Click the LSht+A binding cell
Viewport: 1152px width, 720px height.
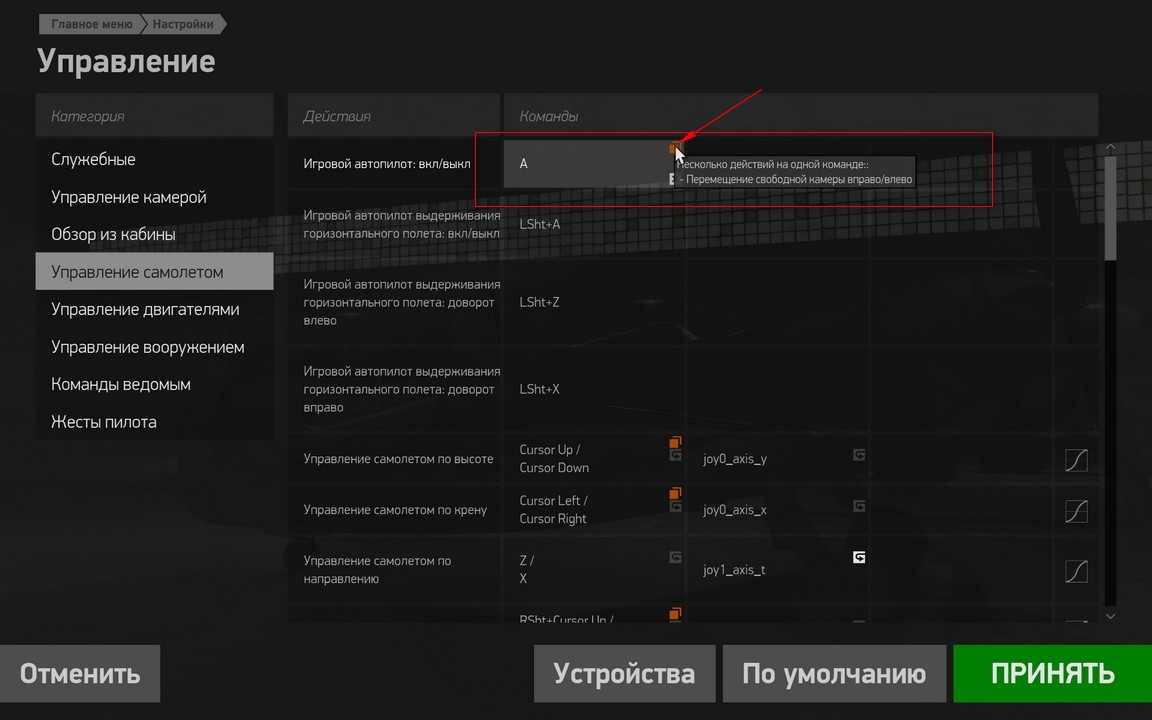(x=594, y=224)
